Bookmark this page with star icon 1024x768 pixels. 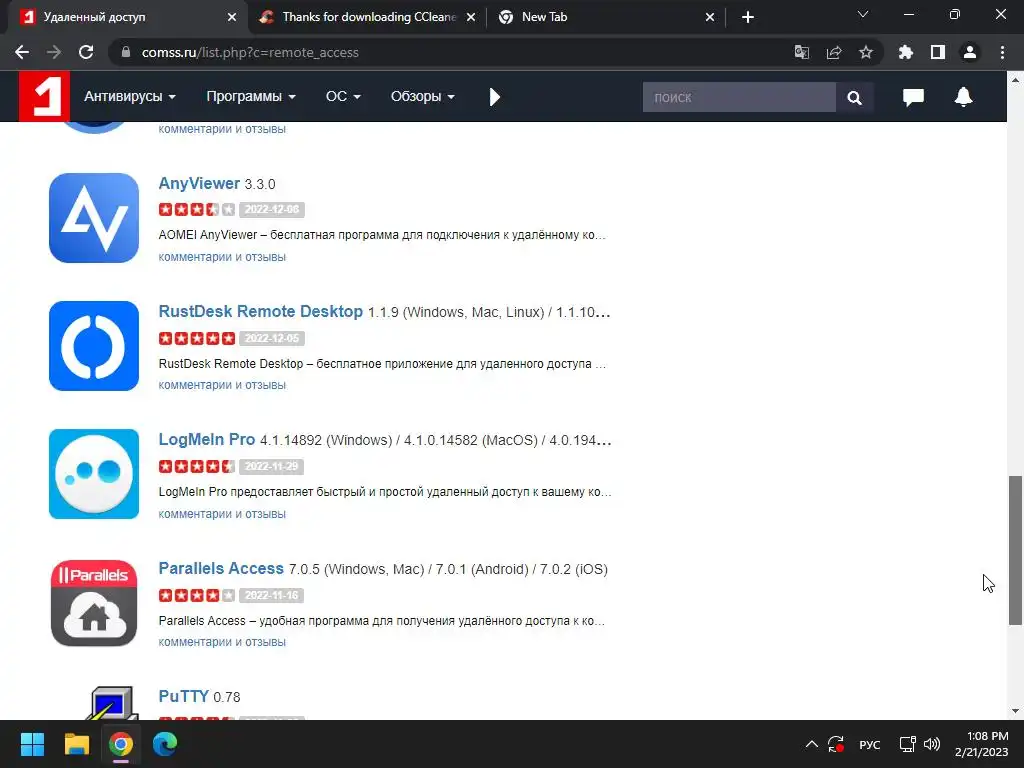coord(866,52)
